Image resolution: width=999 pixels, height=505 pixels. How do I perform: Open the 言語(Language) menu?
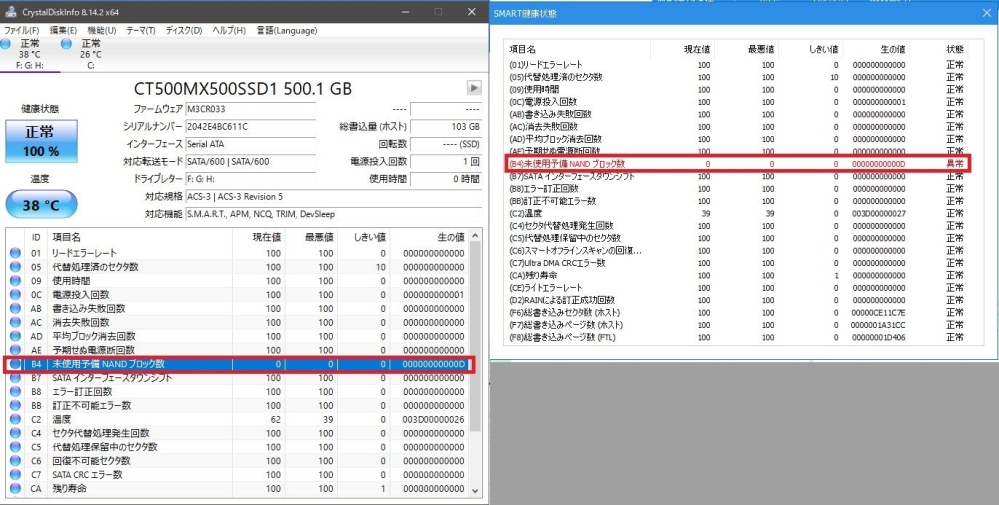[287, 31]
